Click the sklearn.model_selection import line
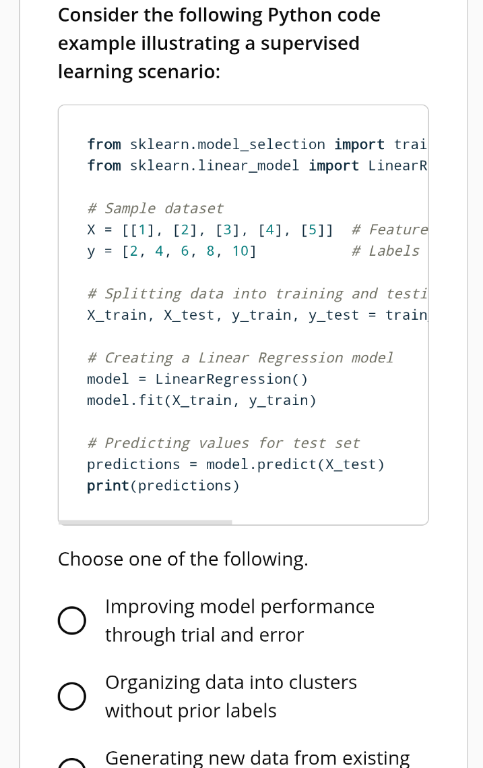Image resolution: width=483 pixels, height=768 pixels. coord(257,144)
